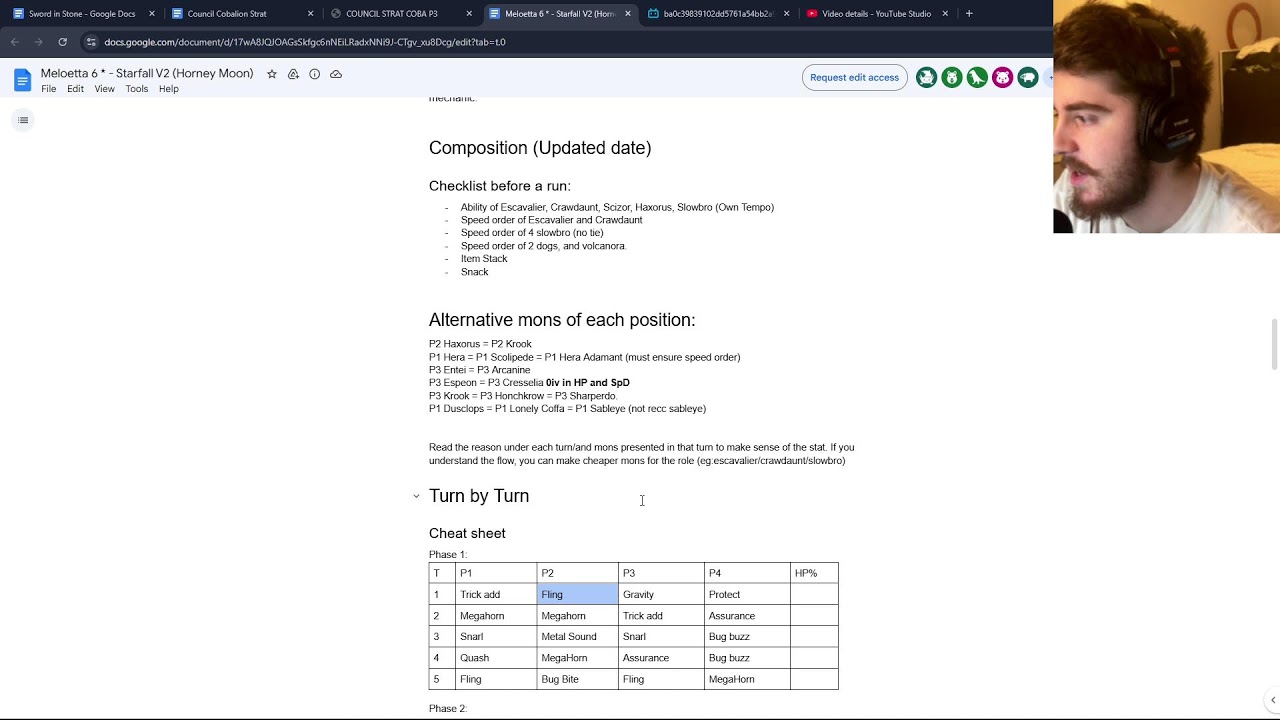Click the fifth anonymous viewer avatar
This screenshot has height=720, width=1280.
[1028, 78]
